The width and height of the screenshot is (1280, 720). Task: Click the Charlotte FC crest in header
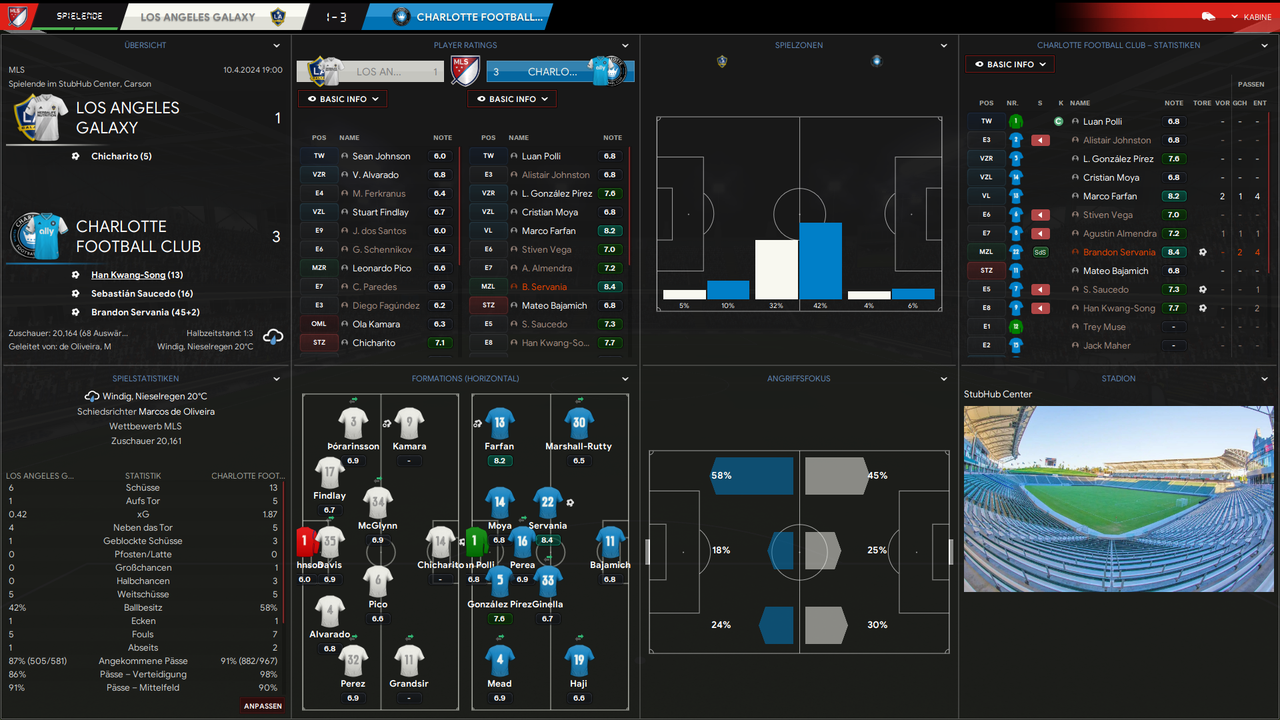401,17
